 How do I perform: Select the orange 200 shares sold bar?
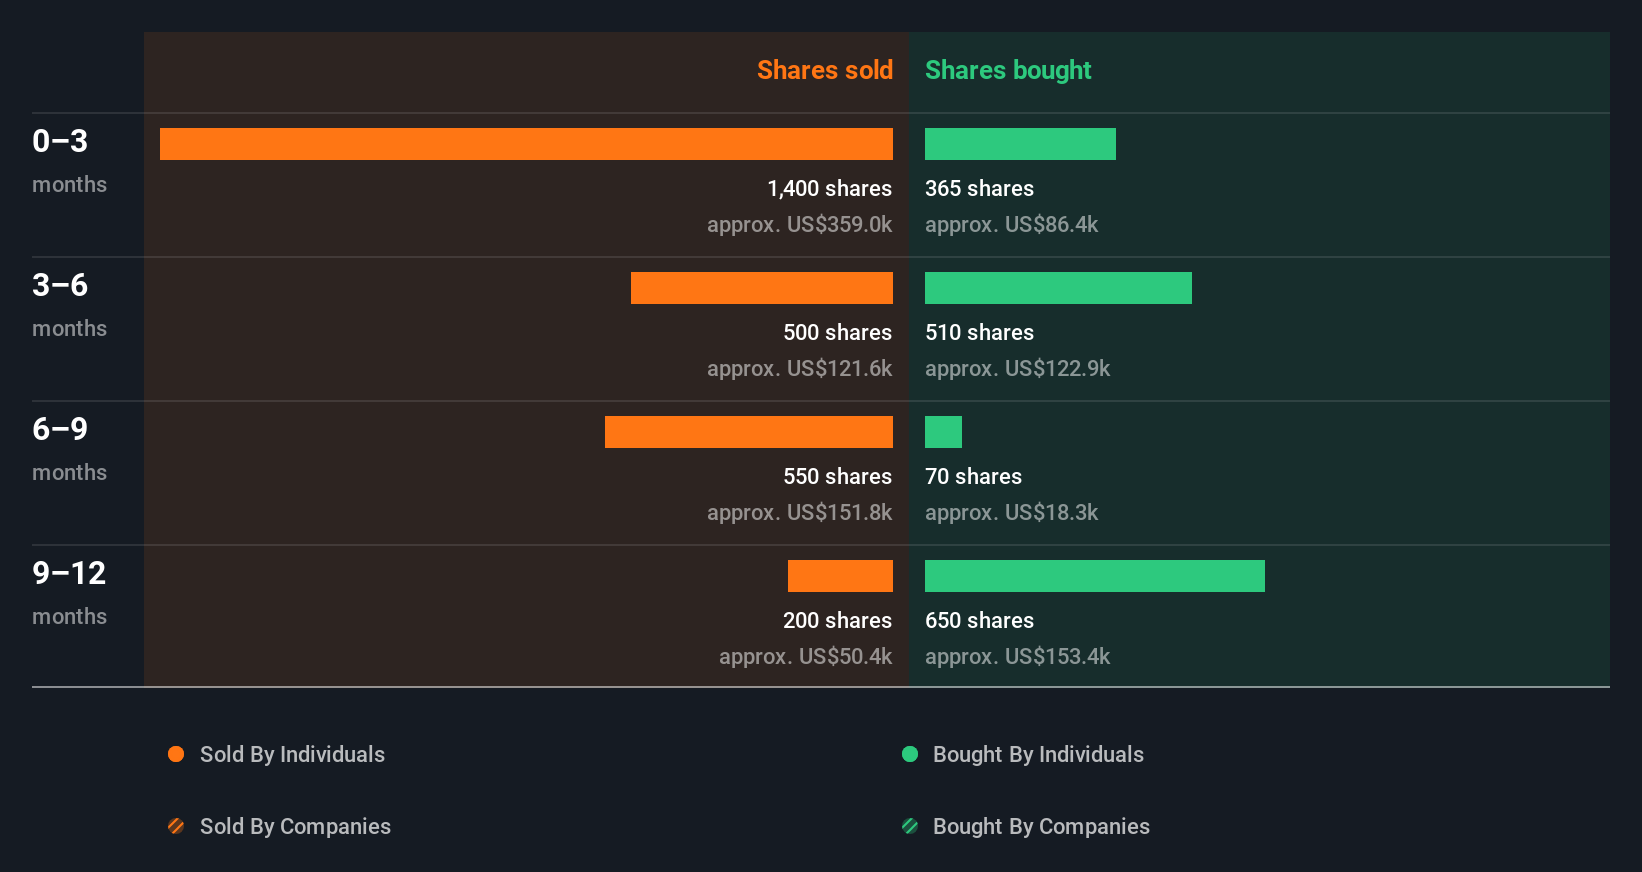coord(840,576)
